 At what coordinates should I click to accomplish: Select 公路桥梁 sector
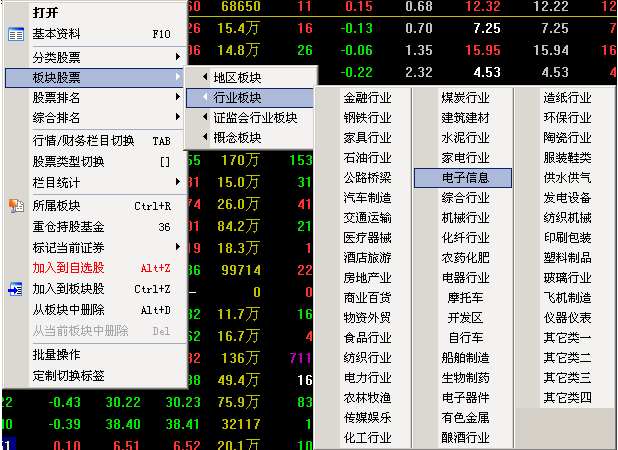tap(367, 178)
